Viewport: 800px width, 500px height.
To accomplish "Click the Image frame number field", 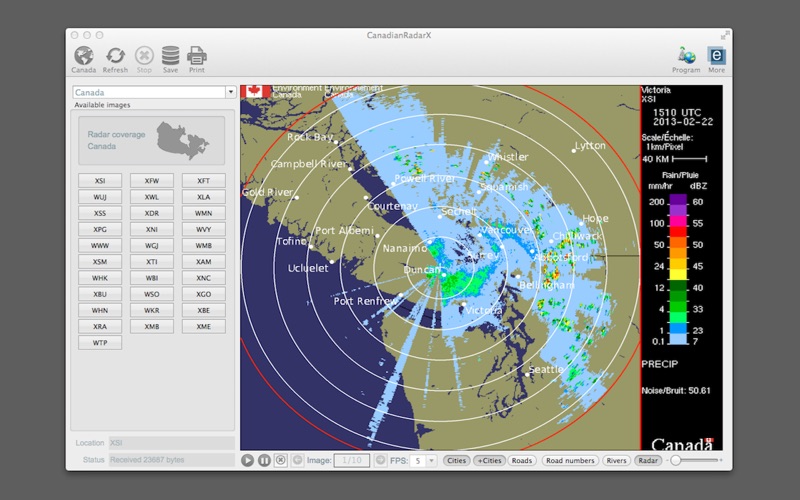I will coord(350,460).
